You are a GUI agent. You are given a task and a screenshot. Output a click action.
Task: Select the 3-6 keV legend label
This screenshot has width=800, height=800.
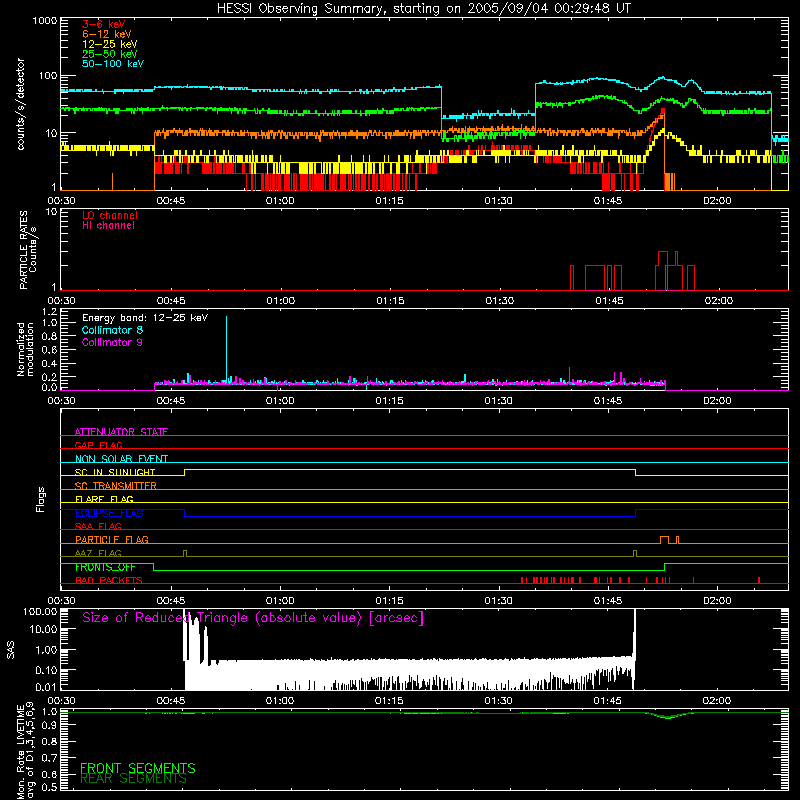[104, 24]
